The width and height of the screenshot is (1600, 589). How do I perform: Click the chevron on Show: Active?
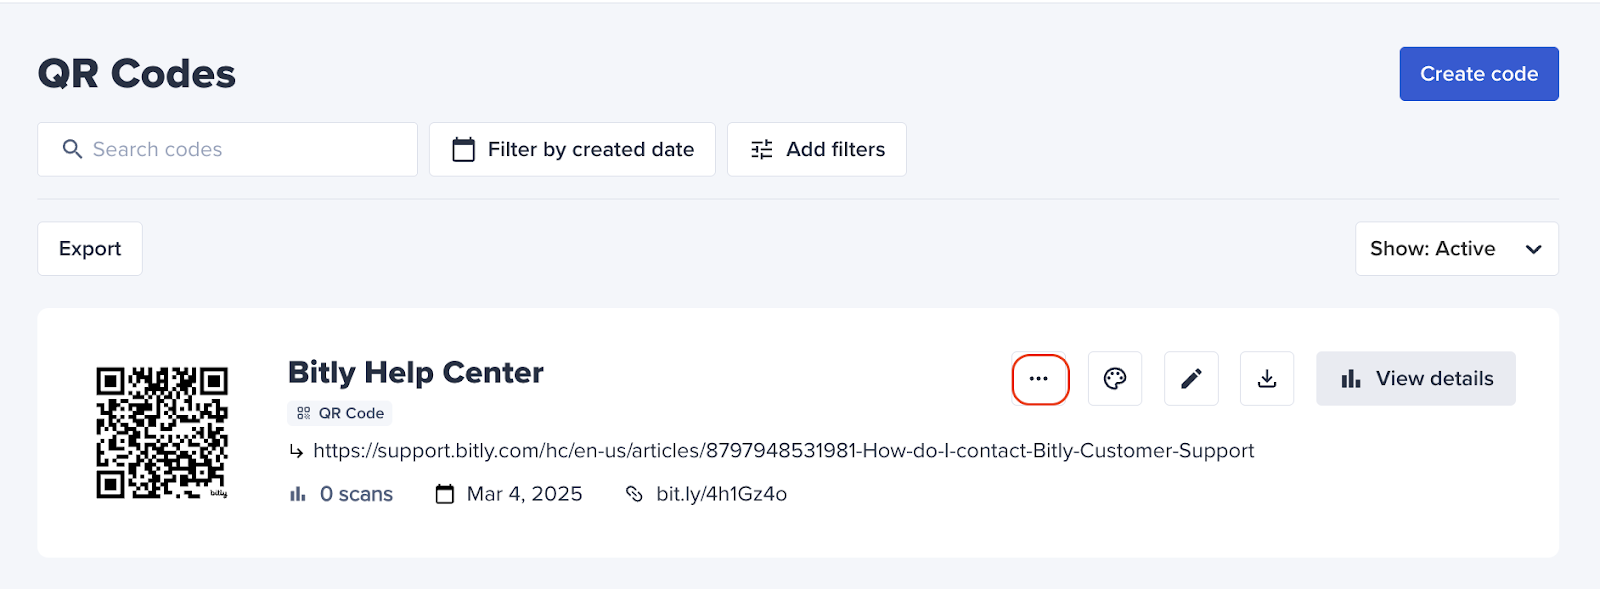(1534, 249)
